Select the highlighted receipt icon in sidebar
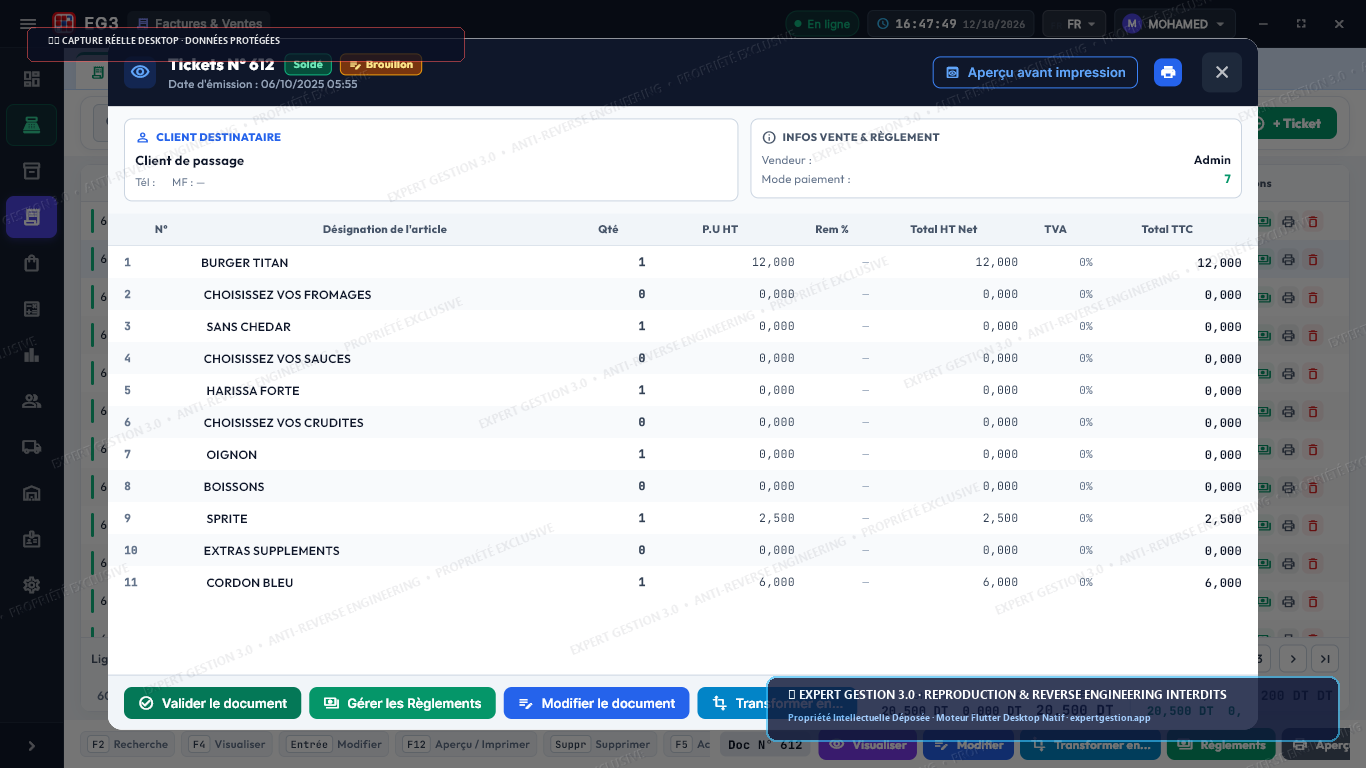Image resolution: width=1366 pixels, height=768 pixels. click(32, 217)
